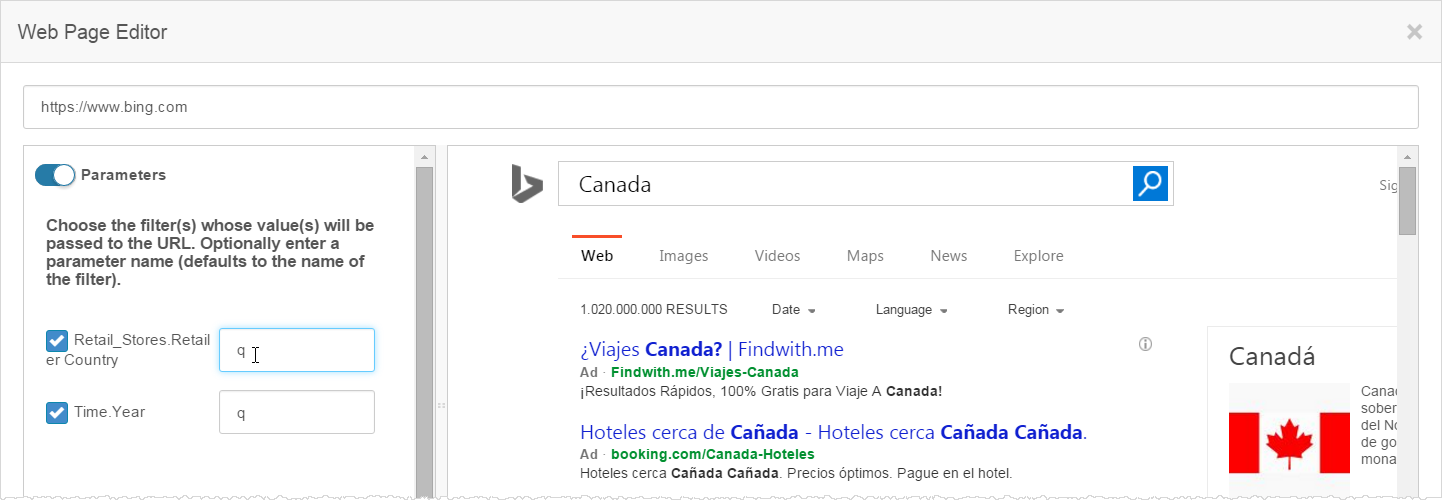This screenshot has height=503, width=1442.
Task: Uncheck the Retail_Stores.Retailer Country checkbox
Action: [x=57, y=341]
